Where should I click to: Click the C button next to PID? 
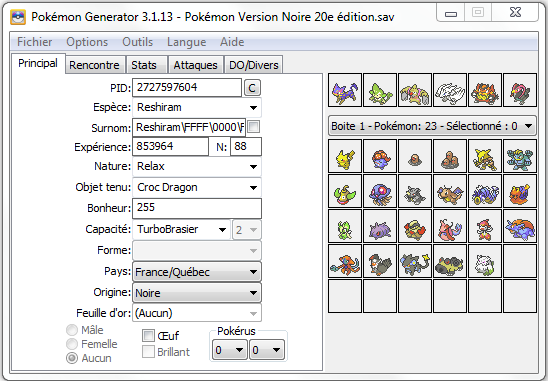point(252,88)
